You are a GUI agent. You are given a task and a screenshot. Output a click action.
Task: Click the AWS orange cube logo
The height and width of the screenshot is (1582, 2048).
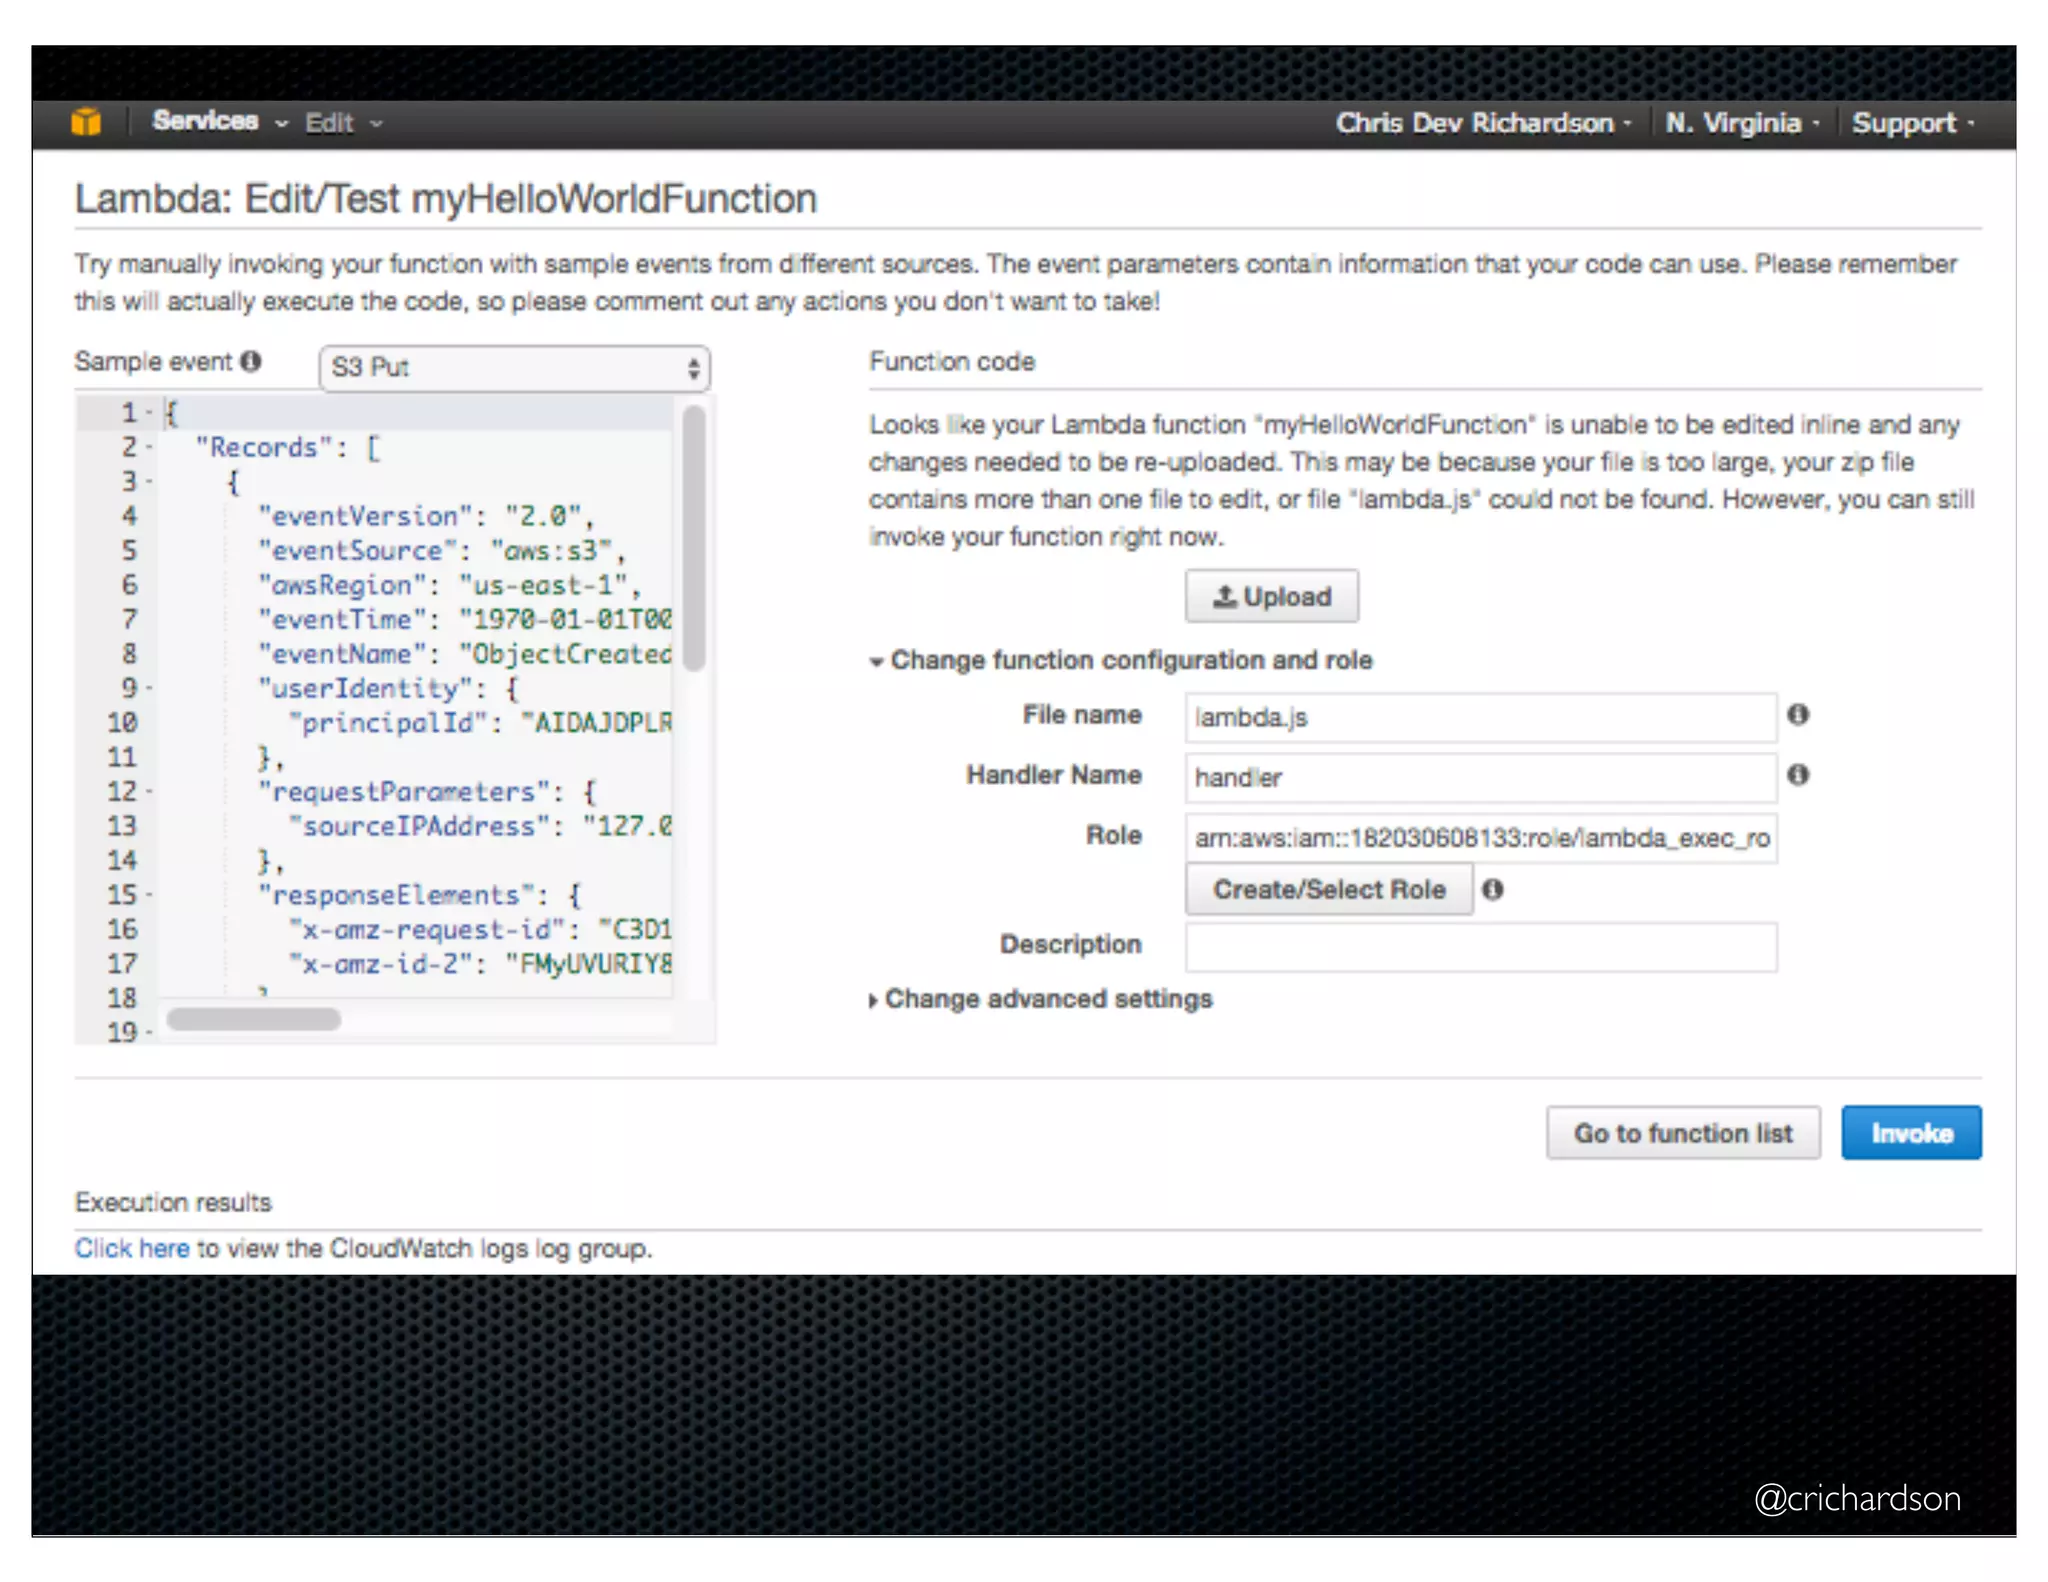tap(86, 122)
